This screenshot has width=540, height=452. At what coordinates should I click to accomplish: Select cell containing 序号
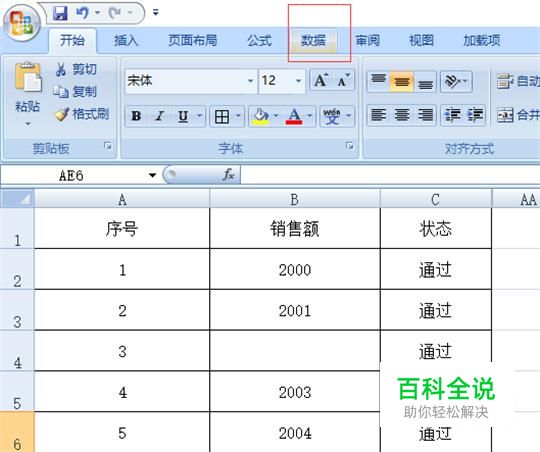coord(122,228)
